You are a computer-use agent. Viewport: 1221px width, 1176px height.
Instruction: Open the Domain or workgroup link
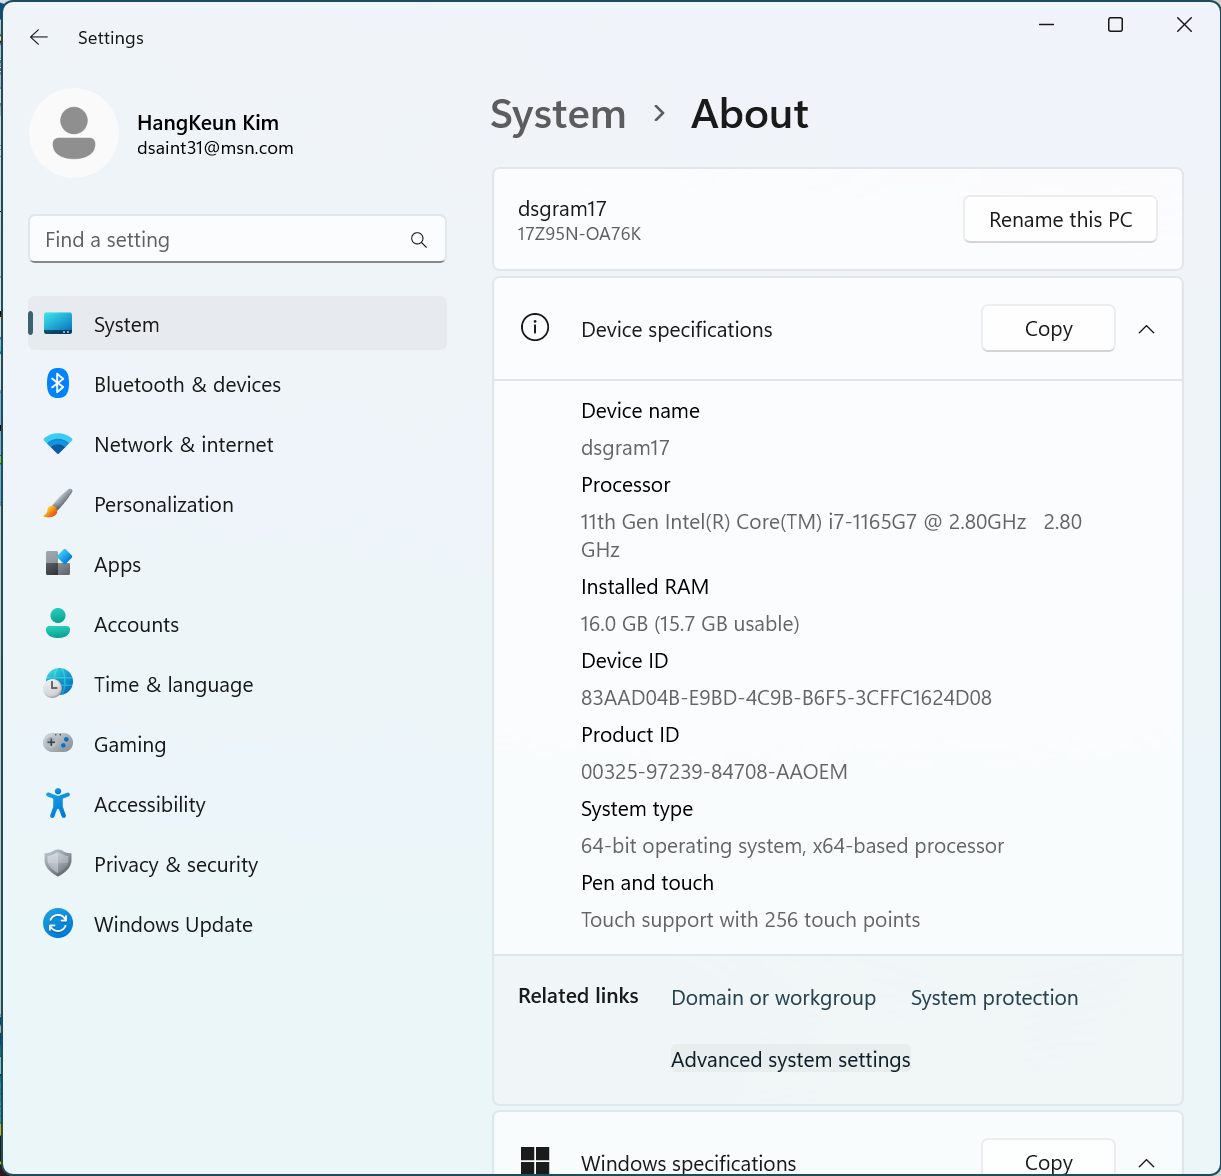point(773,998)
